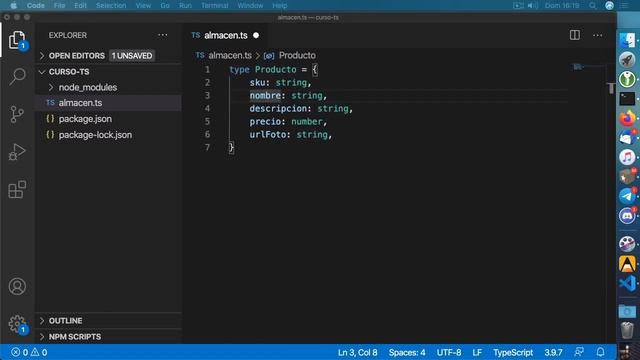
Task: Select almacen.ts in file explorer
Action: coord(108,103)
